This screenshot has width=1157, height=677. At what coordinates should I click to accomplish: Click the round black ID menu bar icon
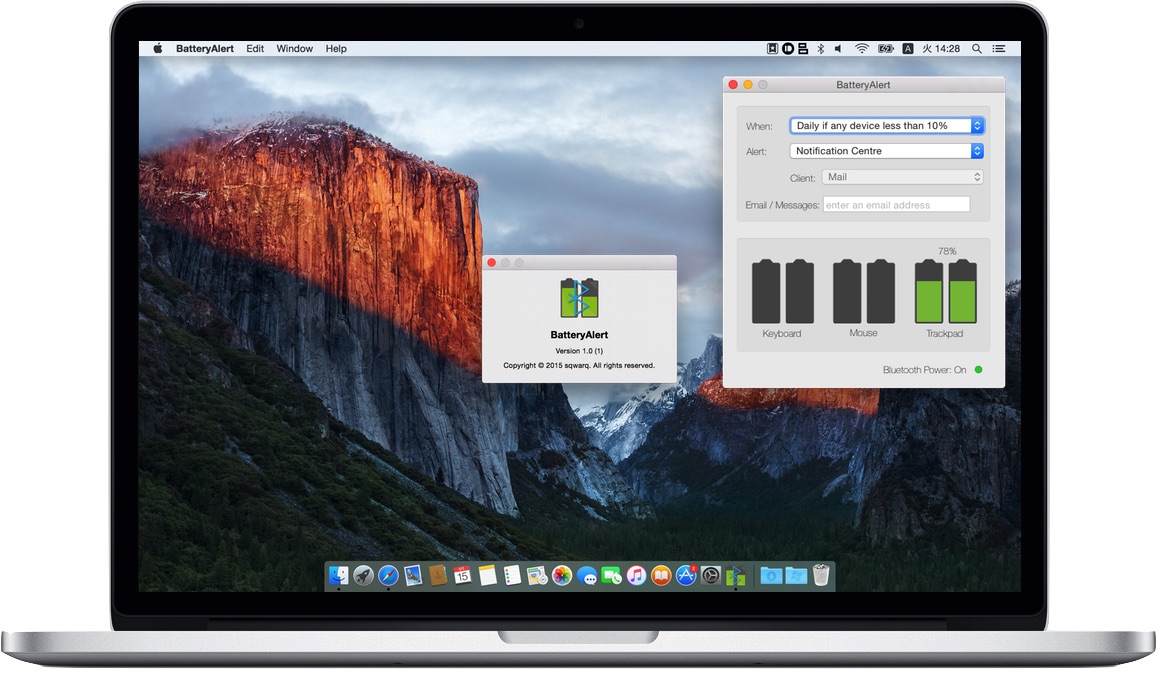pos(787,49)
